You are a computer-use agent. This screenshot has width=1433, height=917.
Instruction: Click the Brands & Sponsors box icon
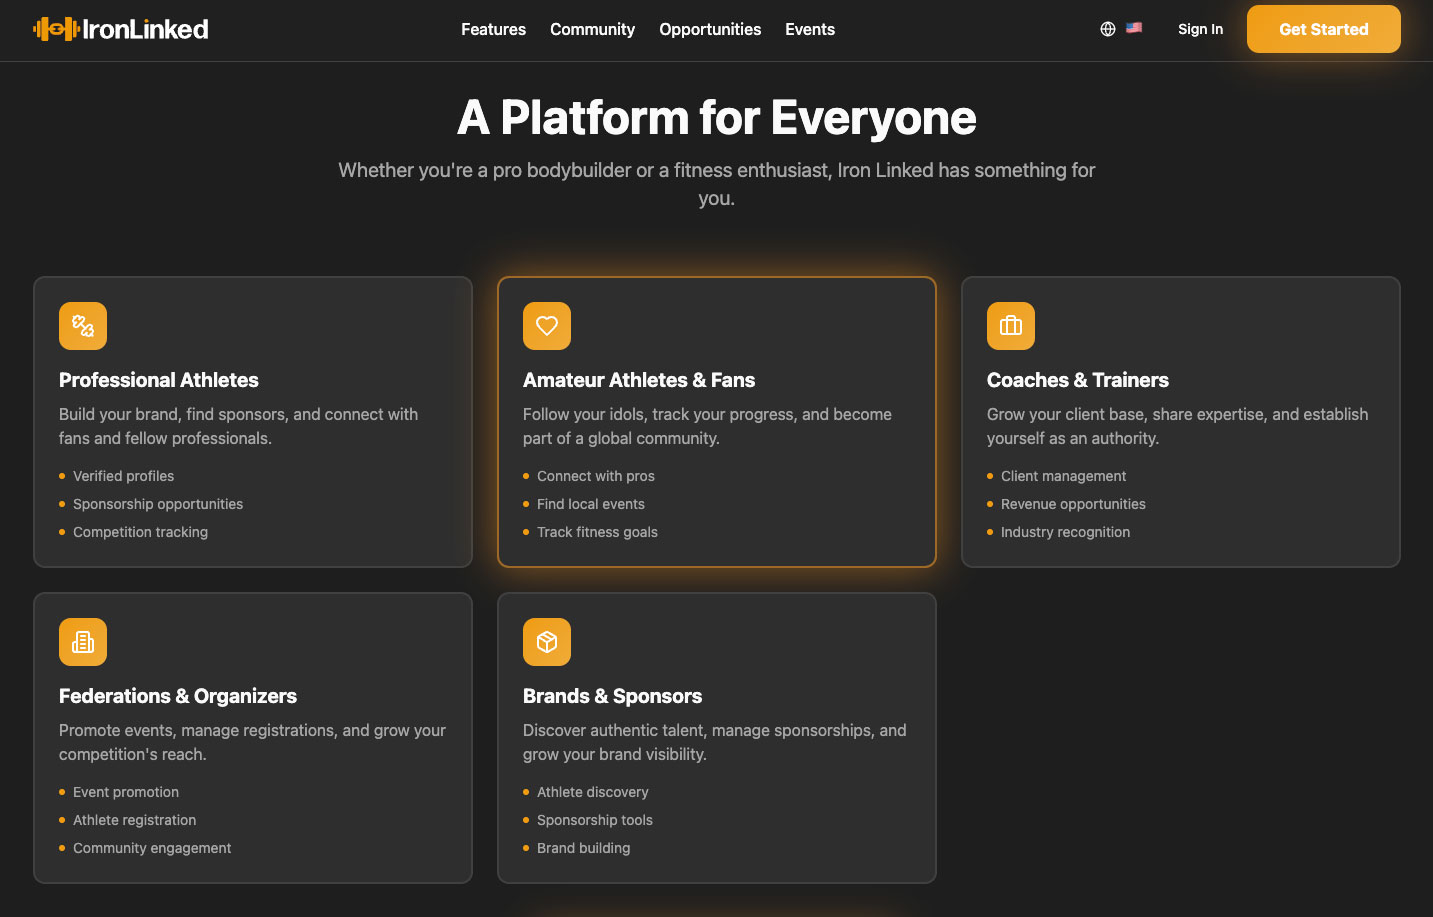pyautogui.click(x=547, y=642)
